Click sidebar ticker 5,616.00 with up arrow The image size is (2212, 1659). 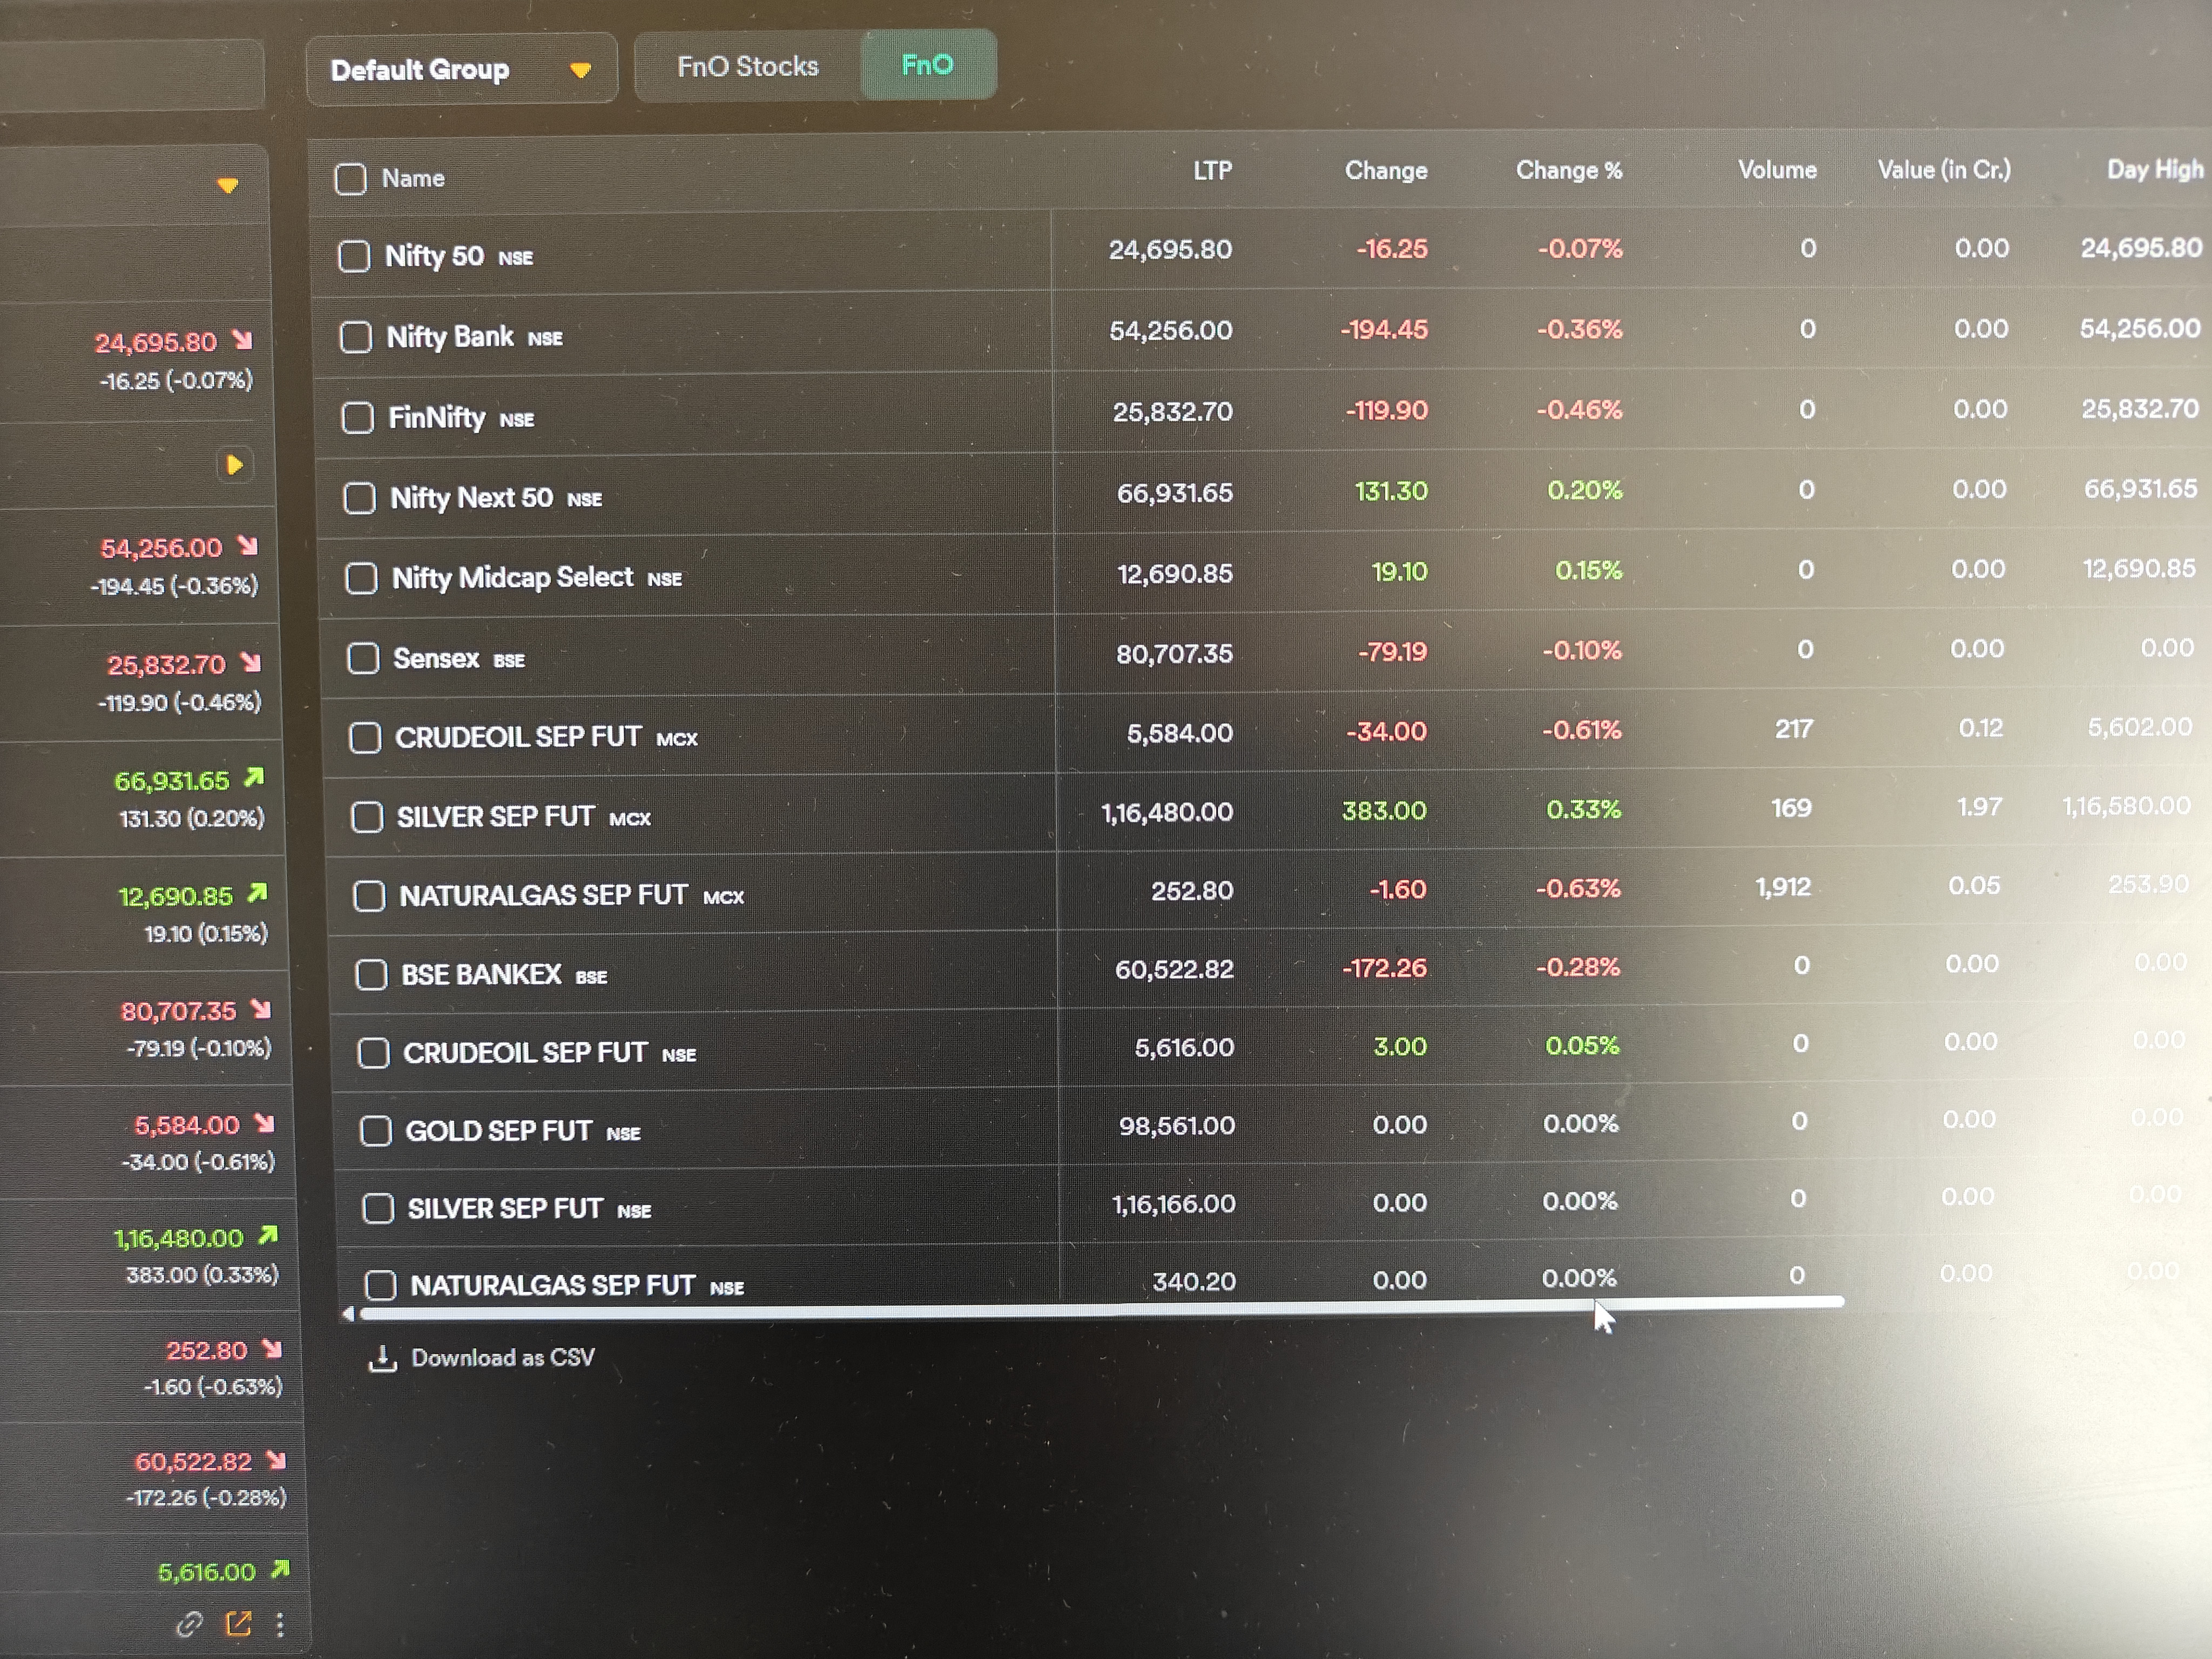pyautogui.click(x=223, y=1571)
